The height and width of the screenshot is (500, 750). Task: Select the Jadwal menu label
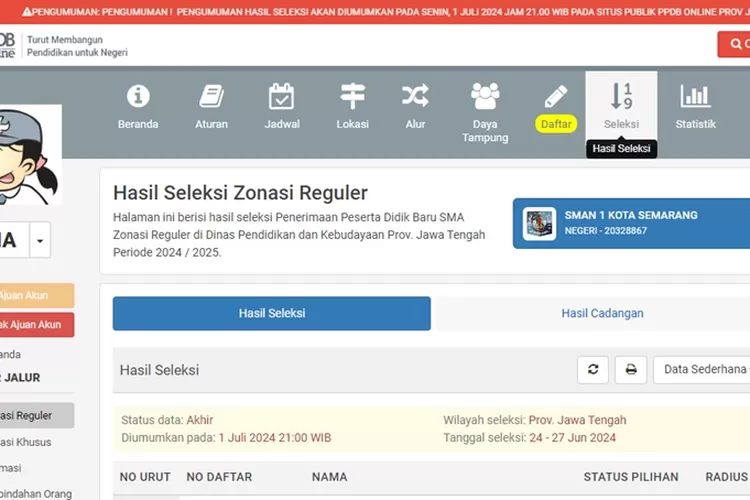282,124
